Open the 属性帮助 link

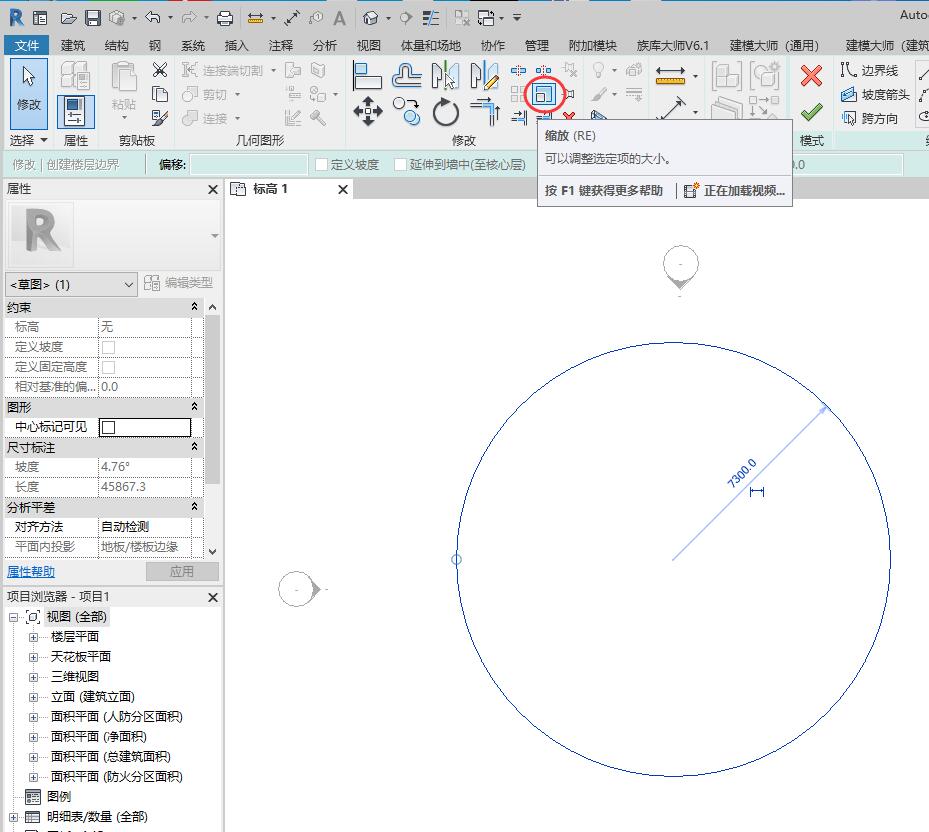31,572
